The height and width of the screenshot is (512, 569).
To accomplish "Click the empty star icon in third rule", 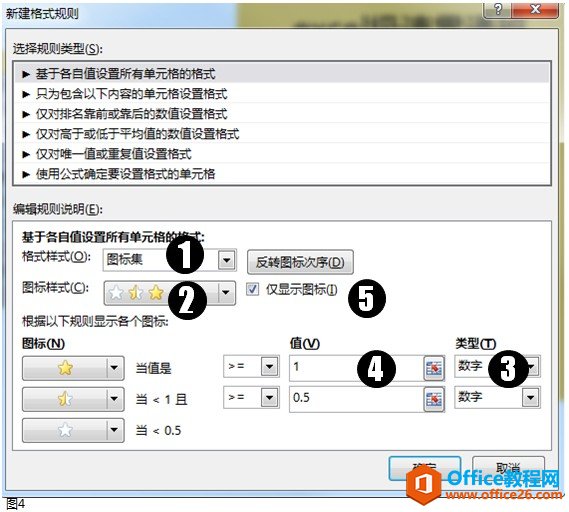I will click(65, 430).
